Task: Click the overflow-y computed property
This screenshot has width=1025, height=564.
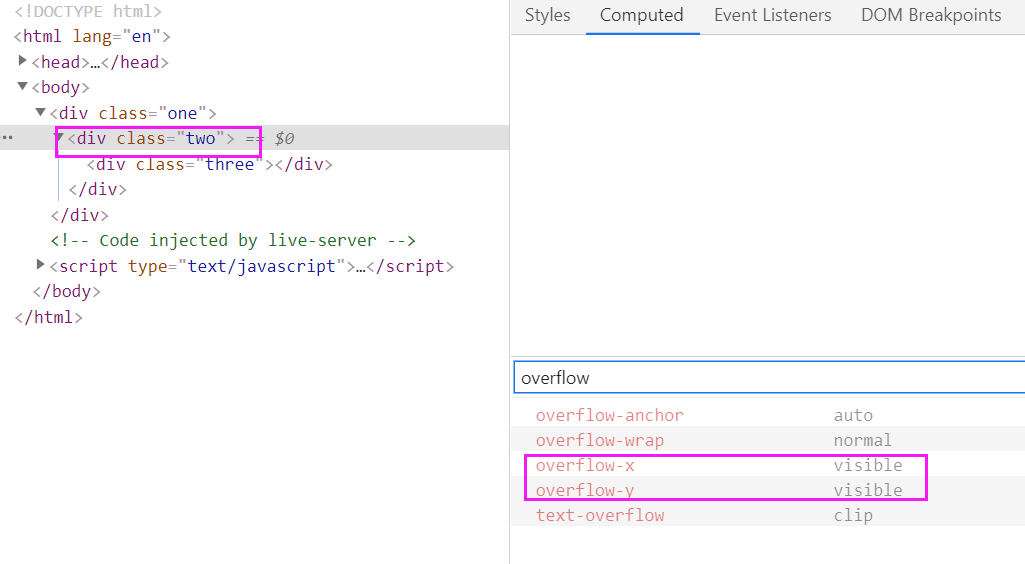Action: pos(585,490)
